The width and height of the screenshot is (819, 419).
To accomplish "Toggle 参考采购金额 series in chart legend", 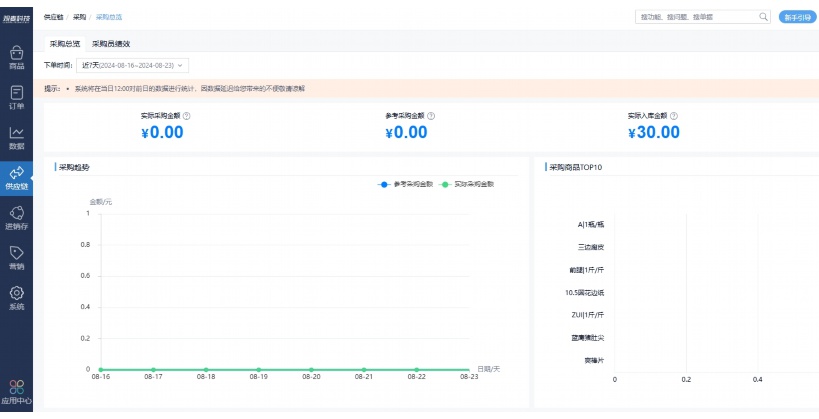I will click(x=405, y=184).
